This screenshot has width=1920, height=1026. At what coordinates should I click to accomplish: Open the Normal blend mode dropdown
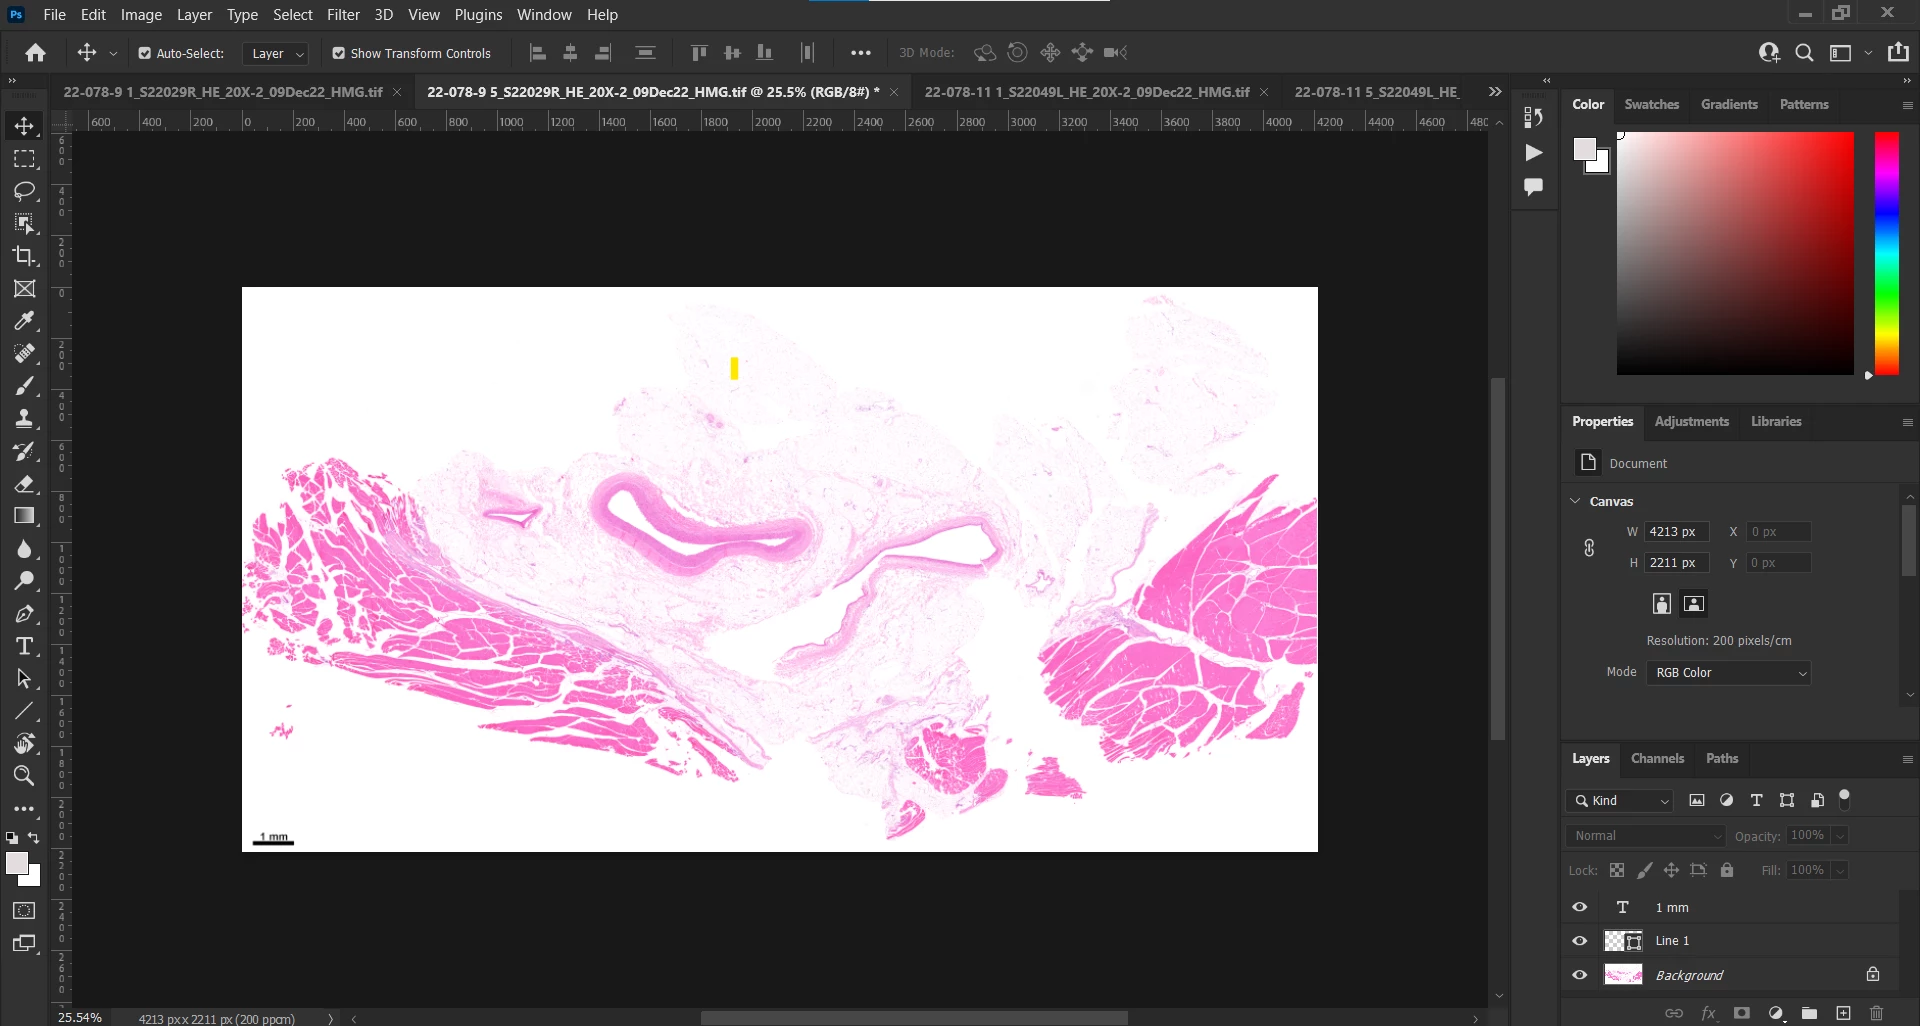click(1646, 836)
